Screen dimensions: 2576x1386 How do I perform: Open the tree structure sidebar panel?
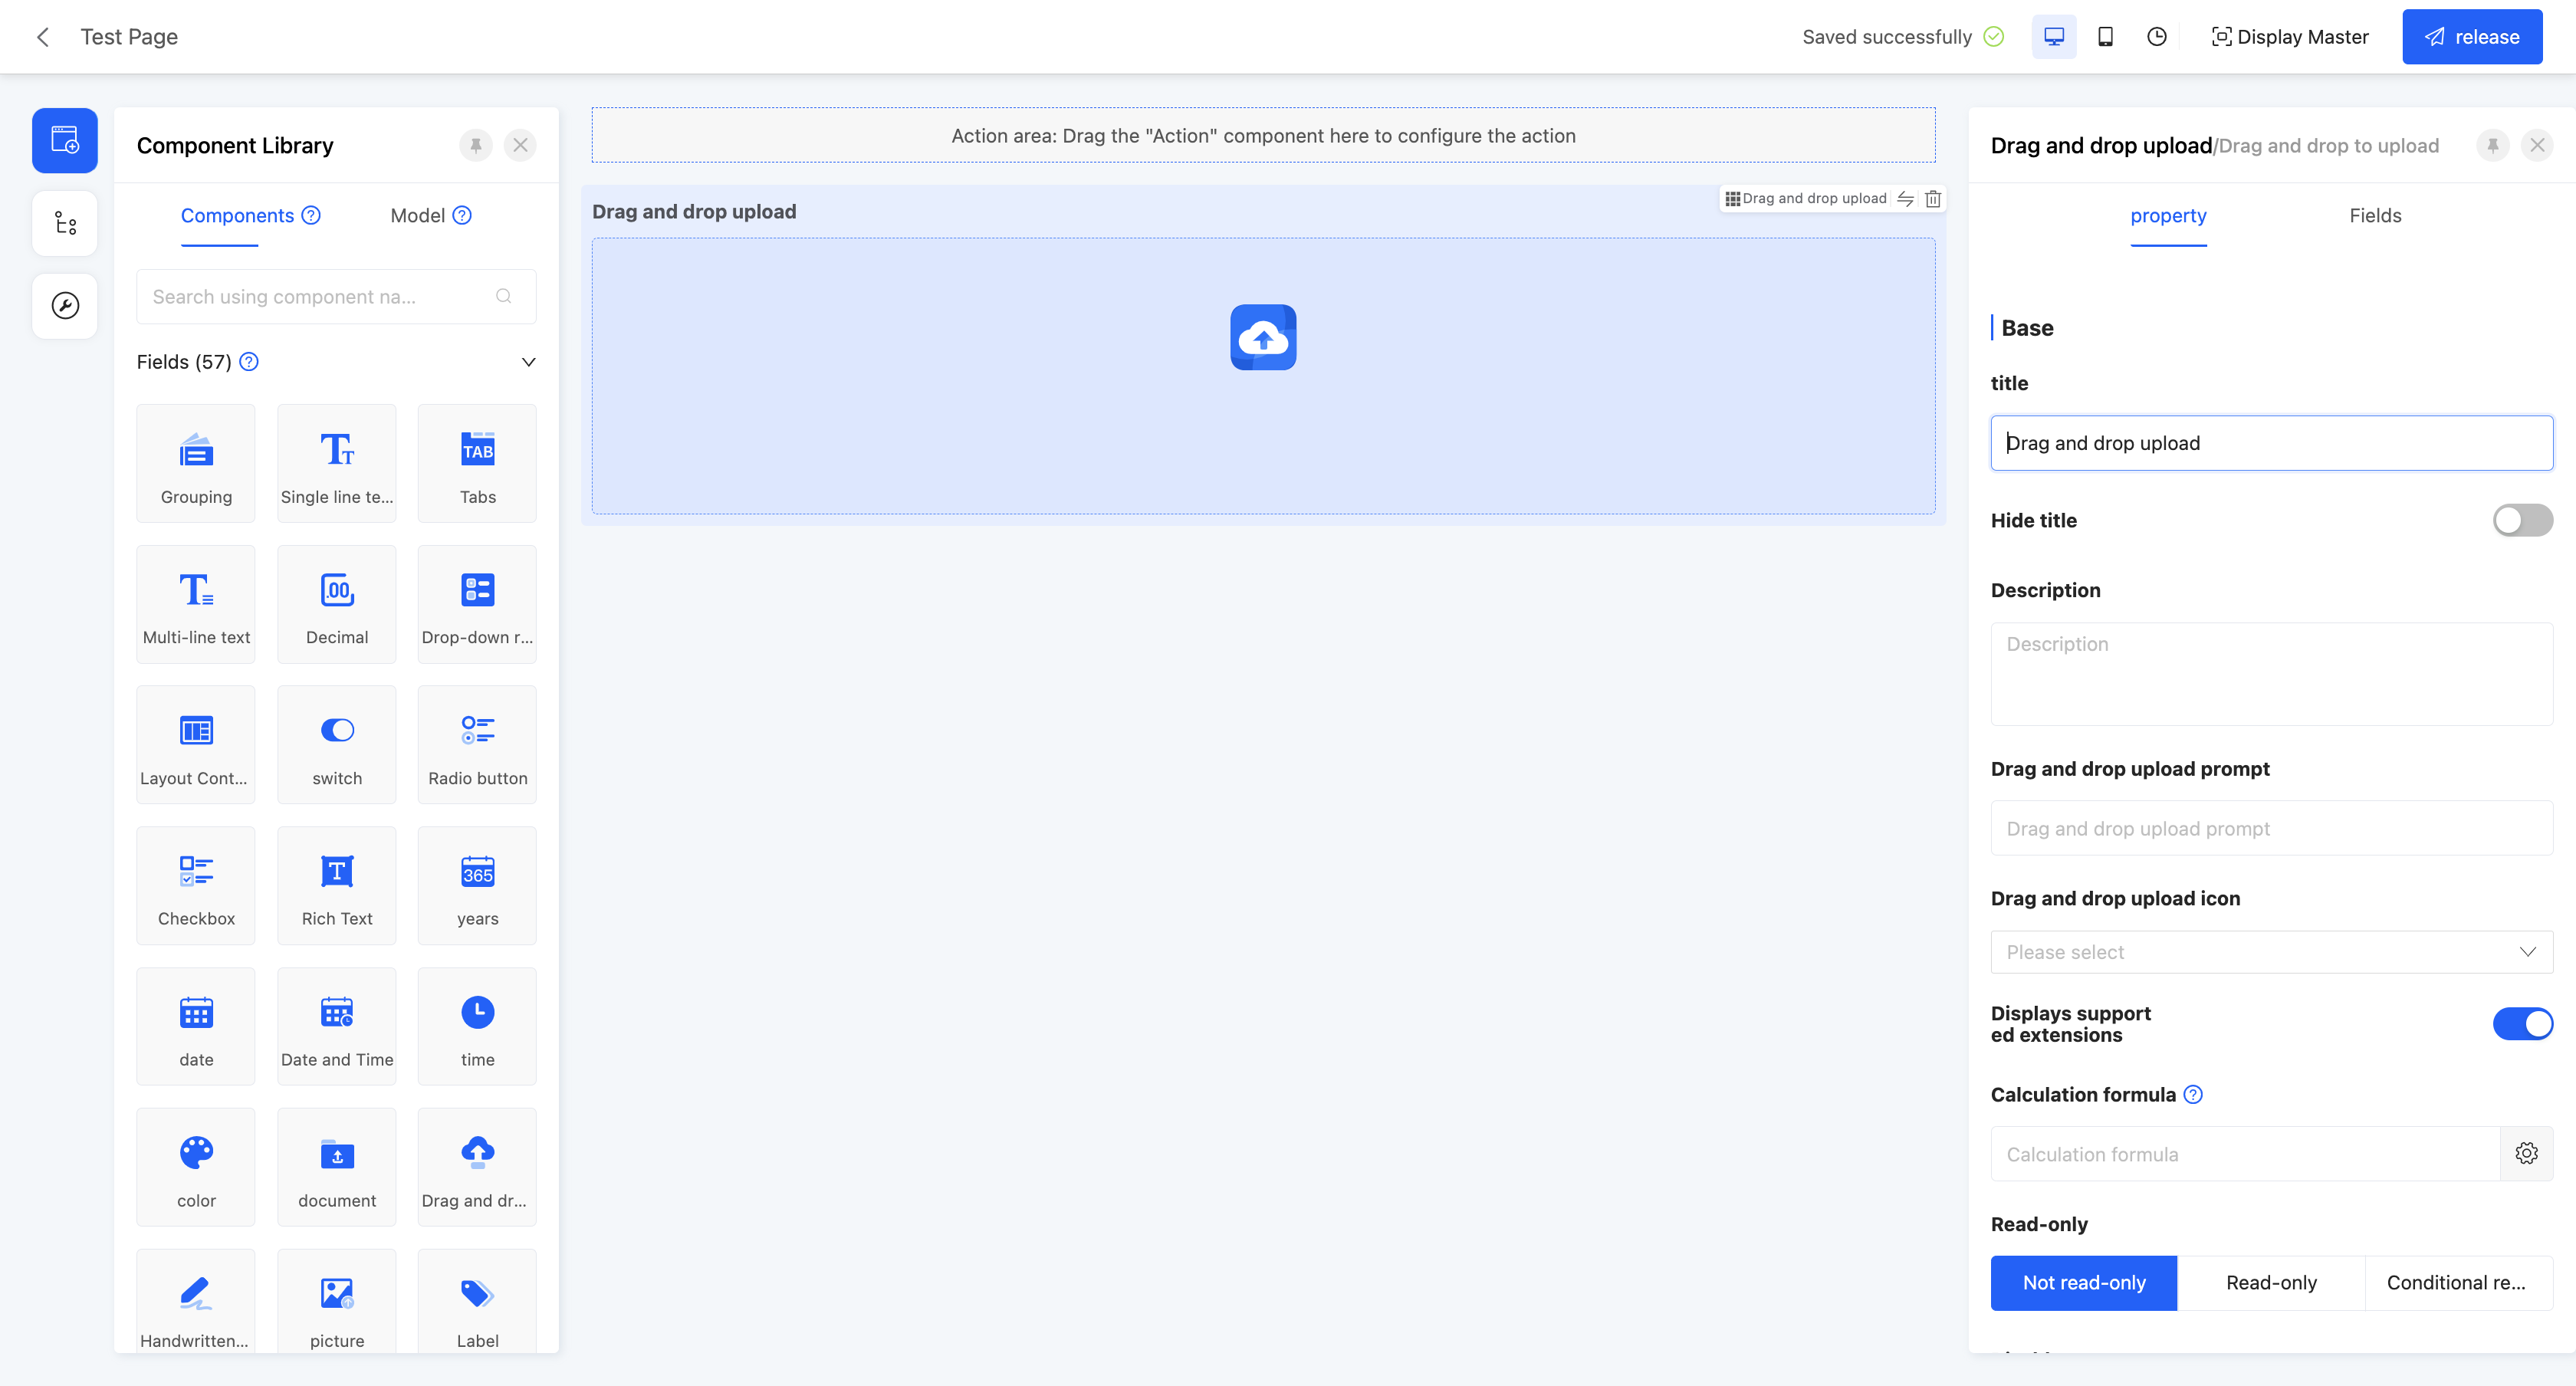pyautogui.click(x=65, y=223)
